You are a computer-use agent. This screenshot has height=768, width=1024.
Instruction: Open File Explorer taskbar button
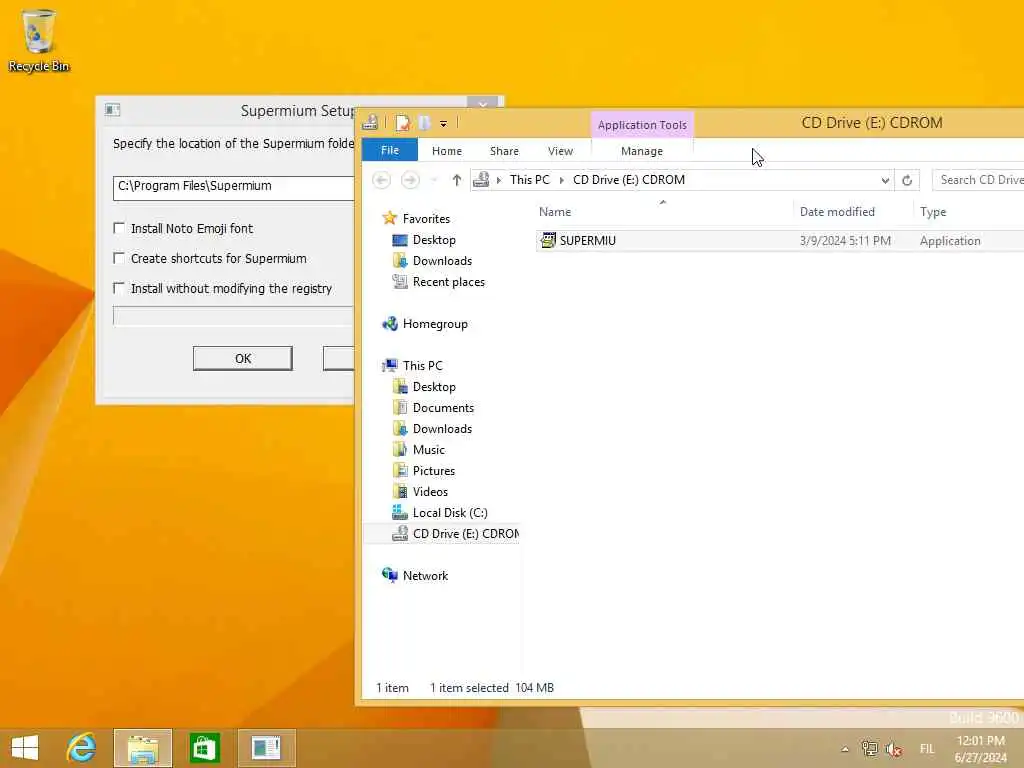(x=143, y=748)
